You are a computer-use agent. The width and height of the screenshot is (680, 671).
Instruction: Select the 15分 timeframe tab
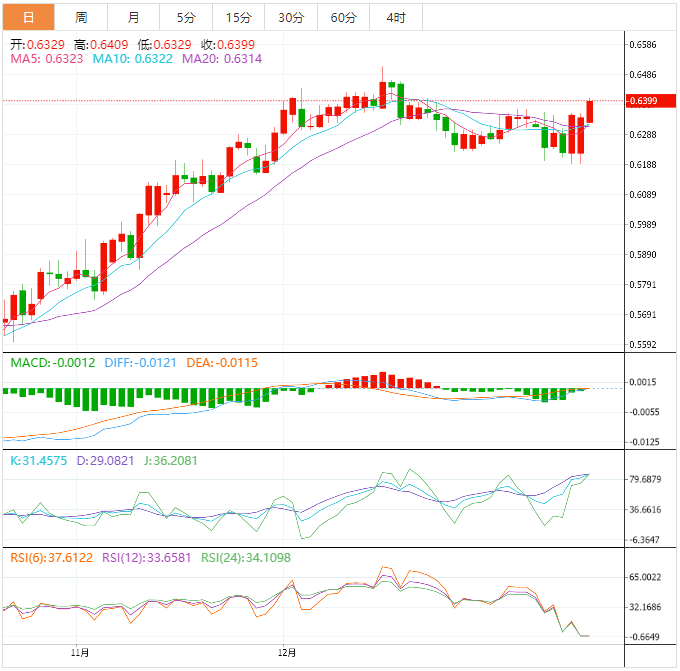239,17
